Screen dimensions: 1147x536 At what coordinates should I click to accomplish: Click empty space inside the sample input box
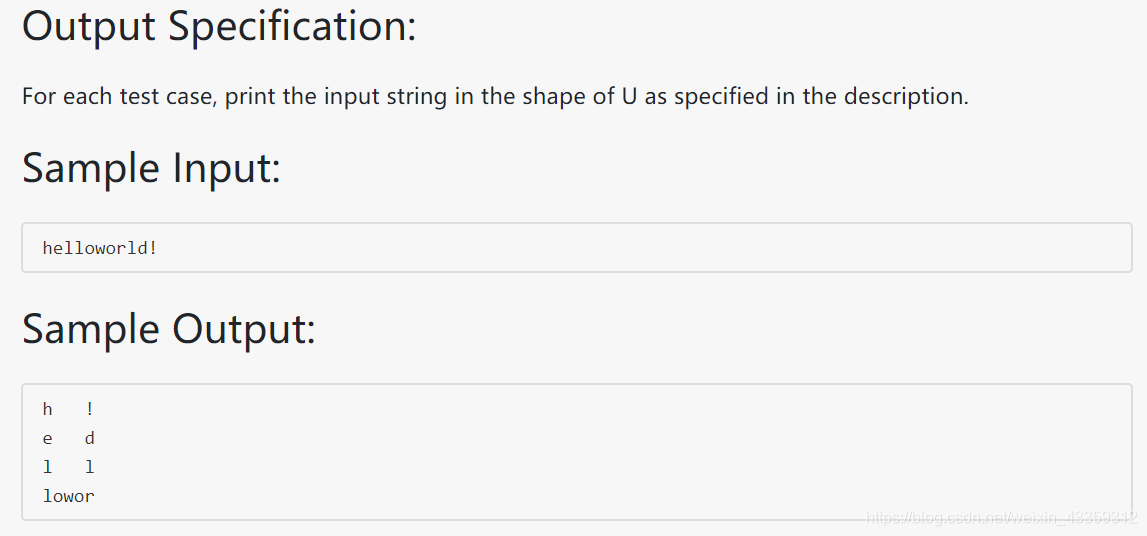coord(644,248)
